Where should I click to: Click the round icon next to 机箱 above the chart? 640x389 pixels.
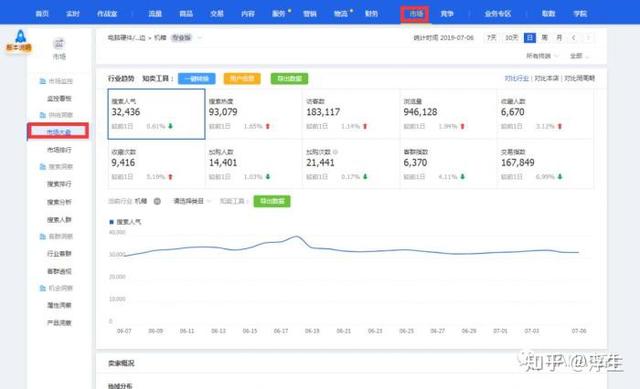point(157,201)
